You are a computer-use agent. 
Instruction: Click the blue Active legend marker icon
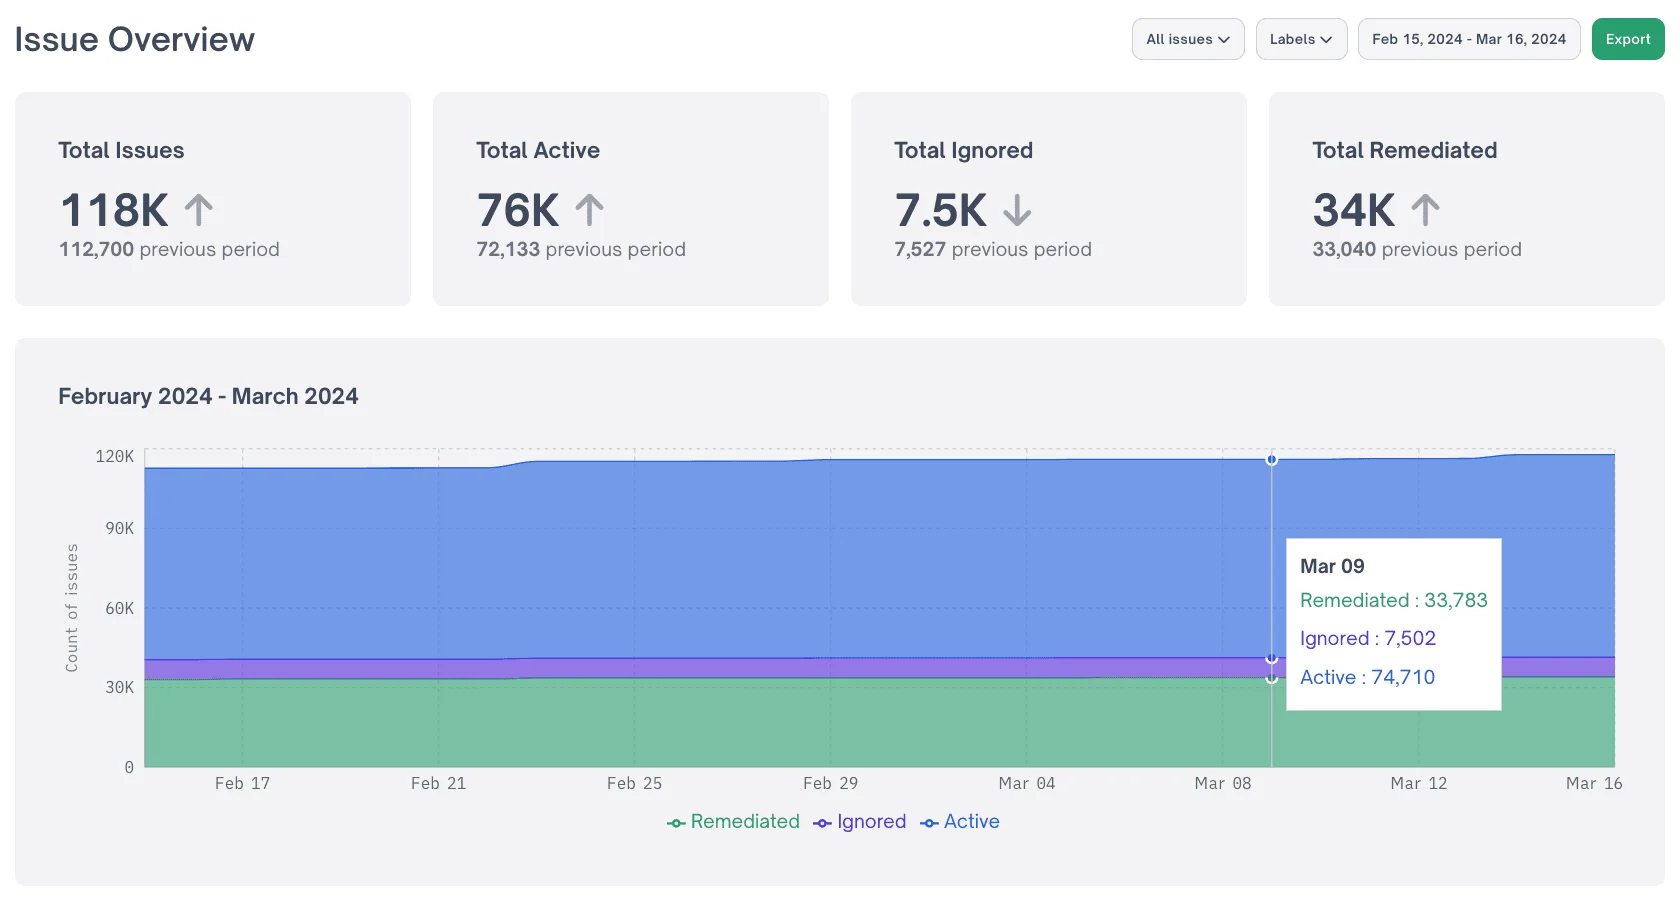(x=928, y=821)
